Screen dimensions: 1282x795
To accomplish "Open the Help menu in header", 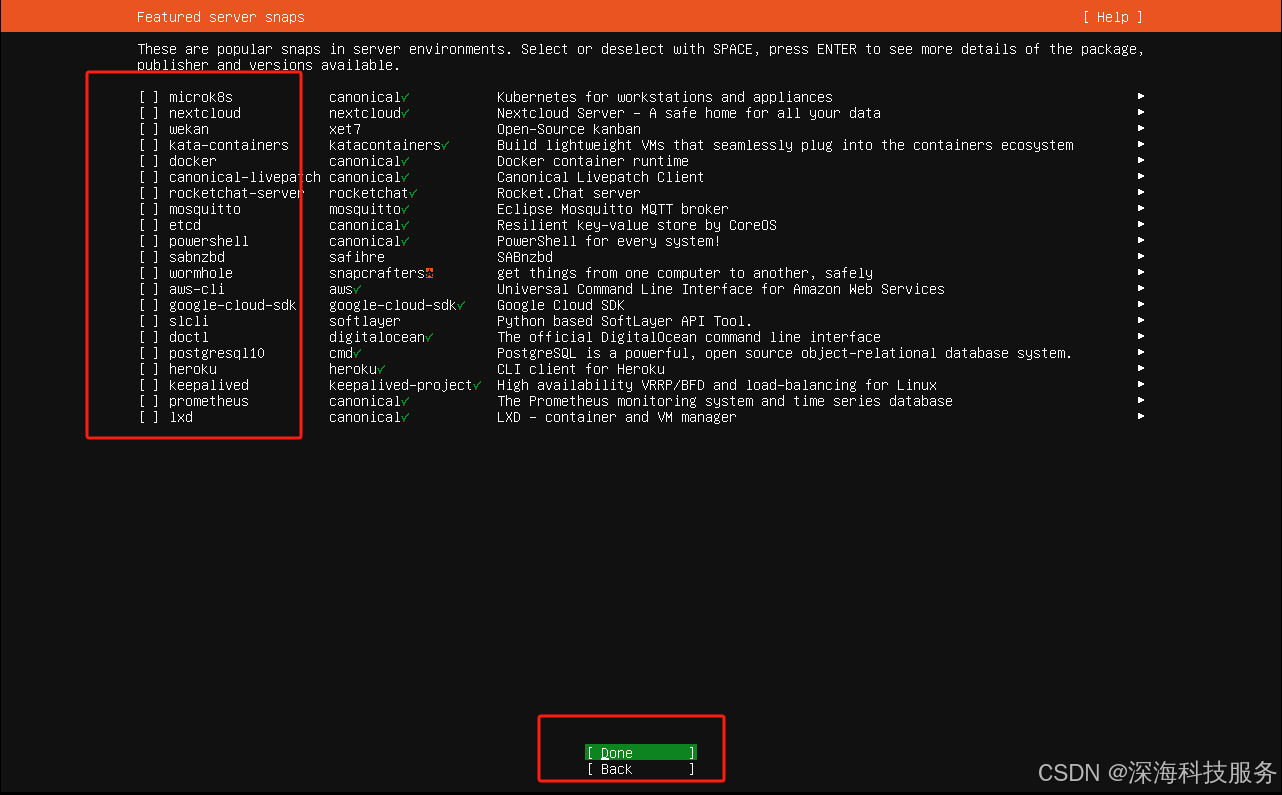I will pos(1112,17).
